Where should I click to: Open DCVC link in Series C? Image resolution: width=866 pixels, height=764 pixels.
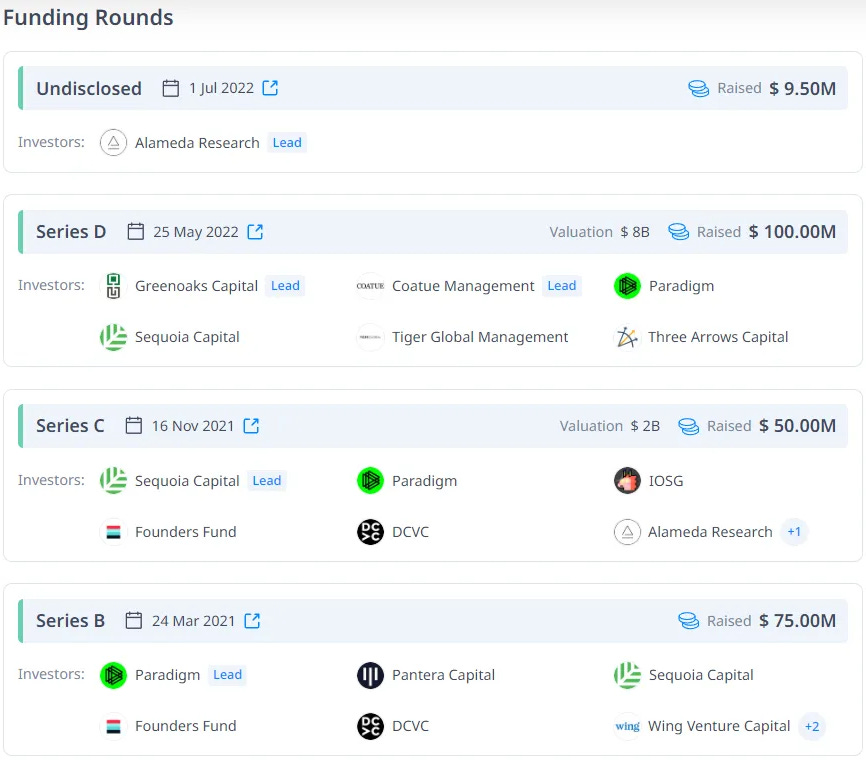pyautogui.click(x=410, y=532)
